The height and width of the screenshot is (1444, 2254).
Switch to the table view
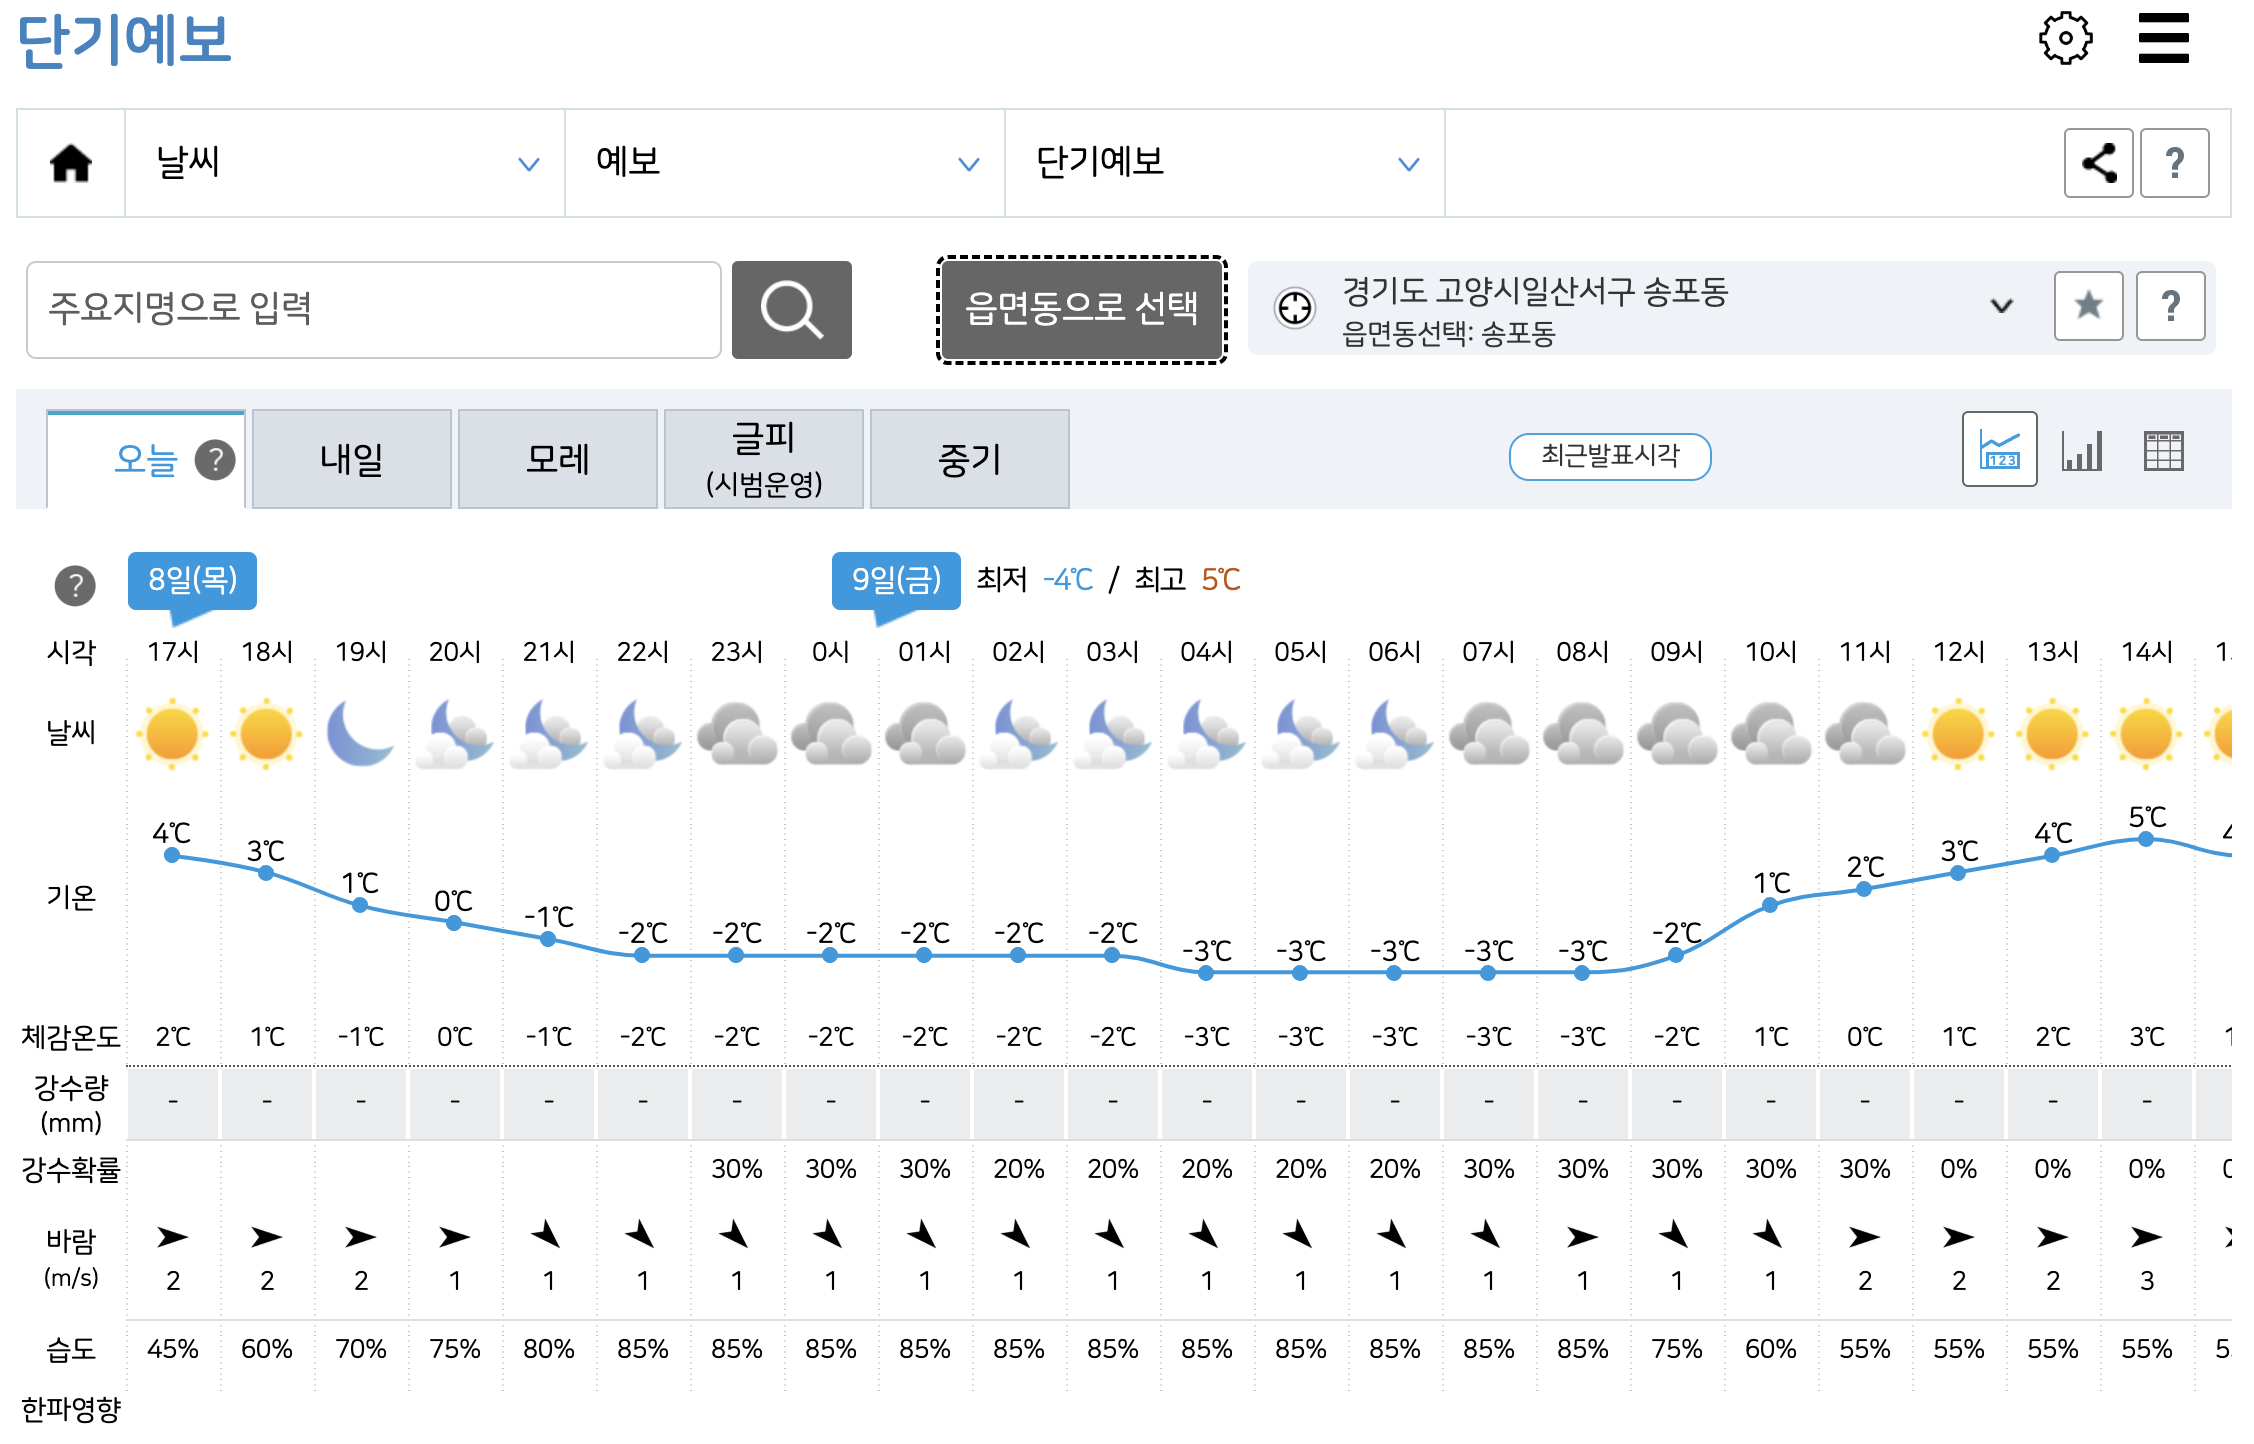2162,452
